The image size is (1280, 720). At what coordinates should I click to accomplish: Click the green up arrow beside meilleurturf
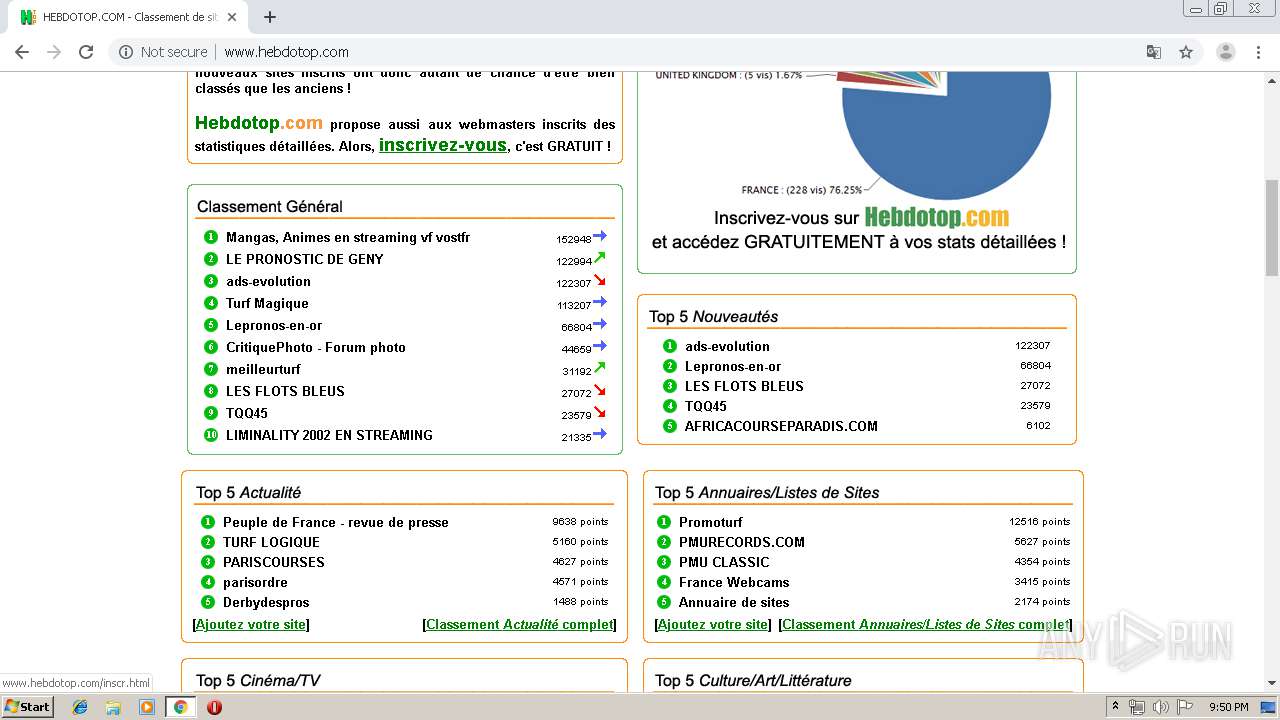coord(600,368)
